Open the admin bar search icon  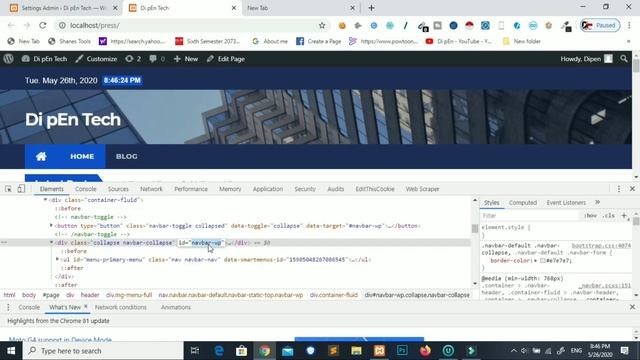(x=624, y=59)
